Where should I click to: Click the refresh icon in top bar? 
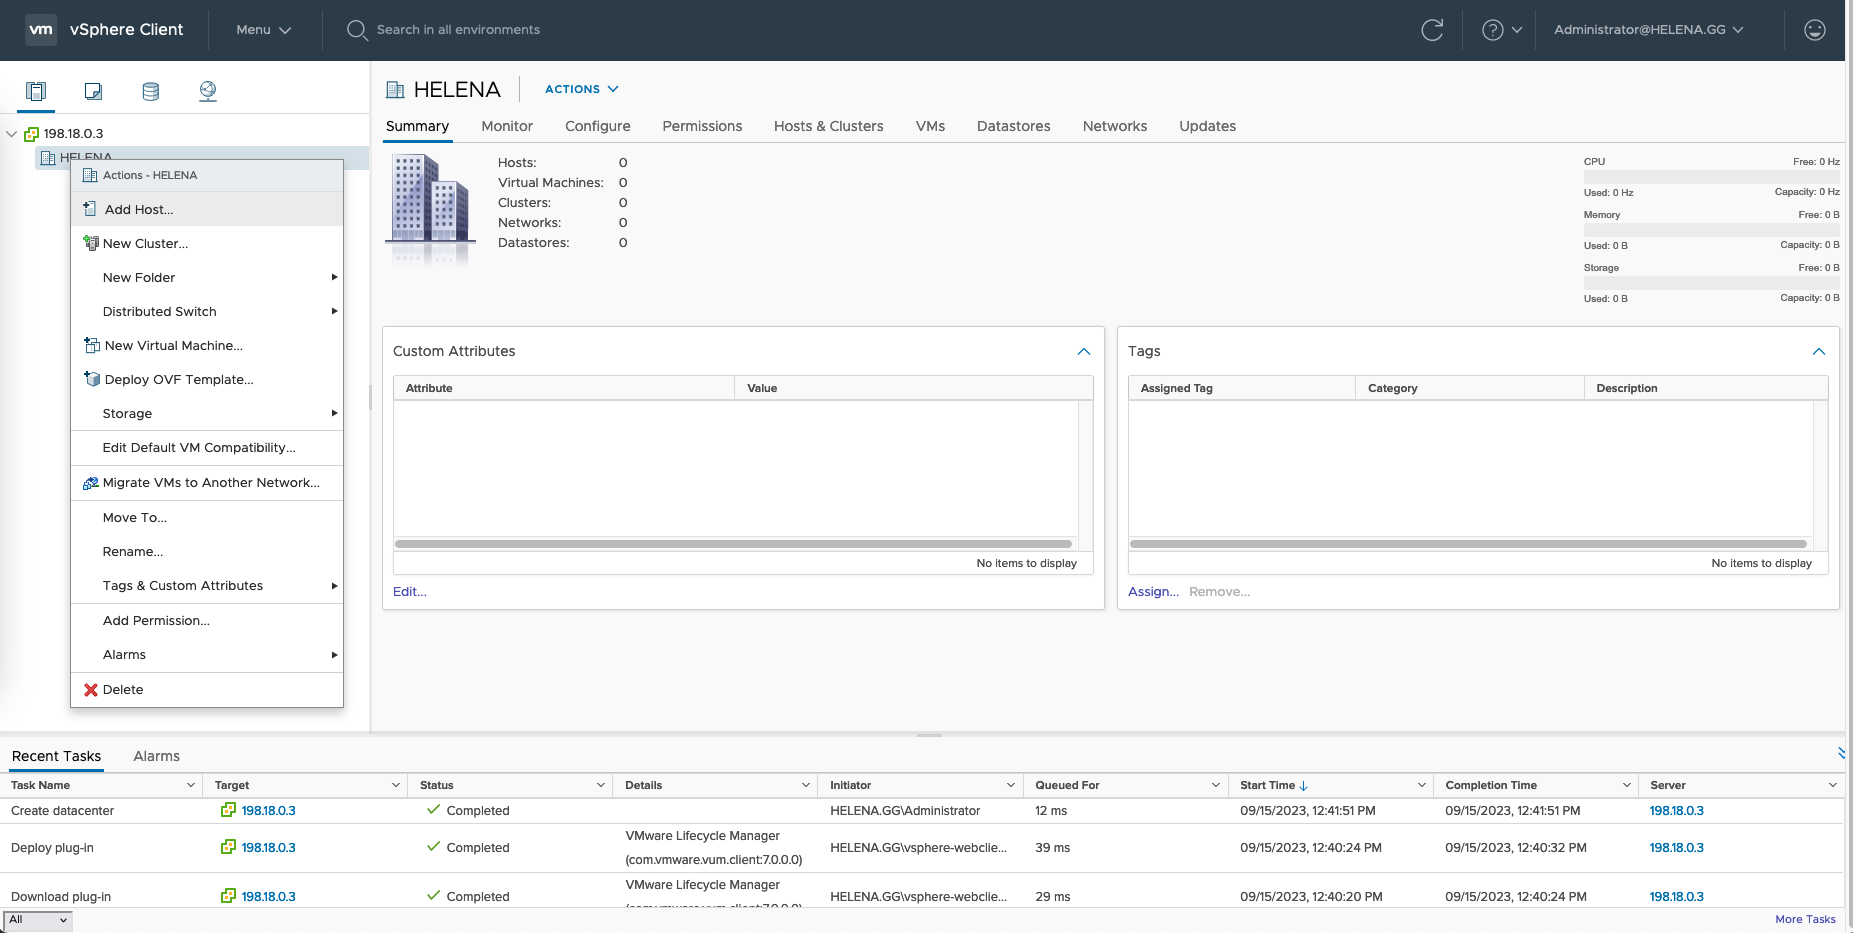tap(1432, 30)
